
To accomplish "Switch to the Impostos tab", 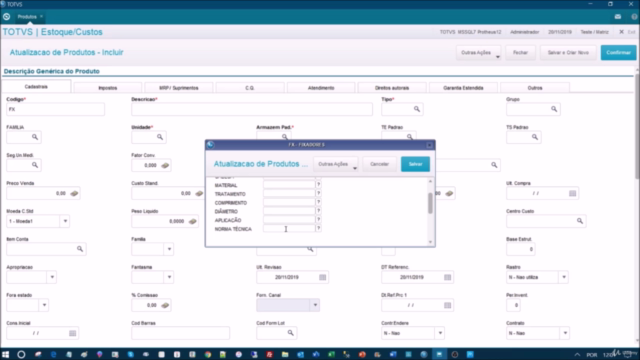I will coord(108,88).
